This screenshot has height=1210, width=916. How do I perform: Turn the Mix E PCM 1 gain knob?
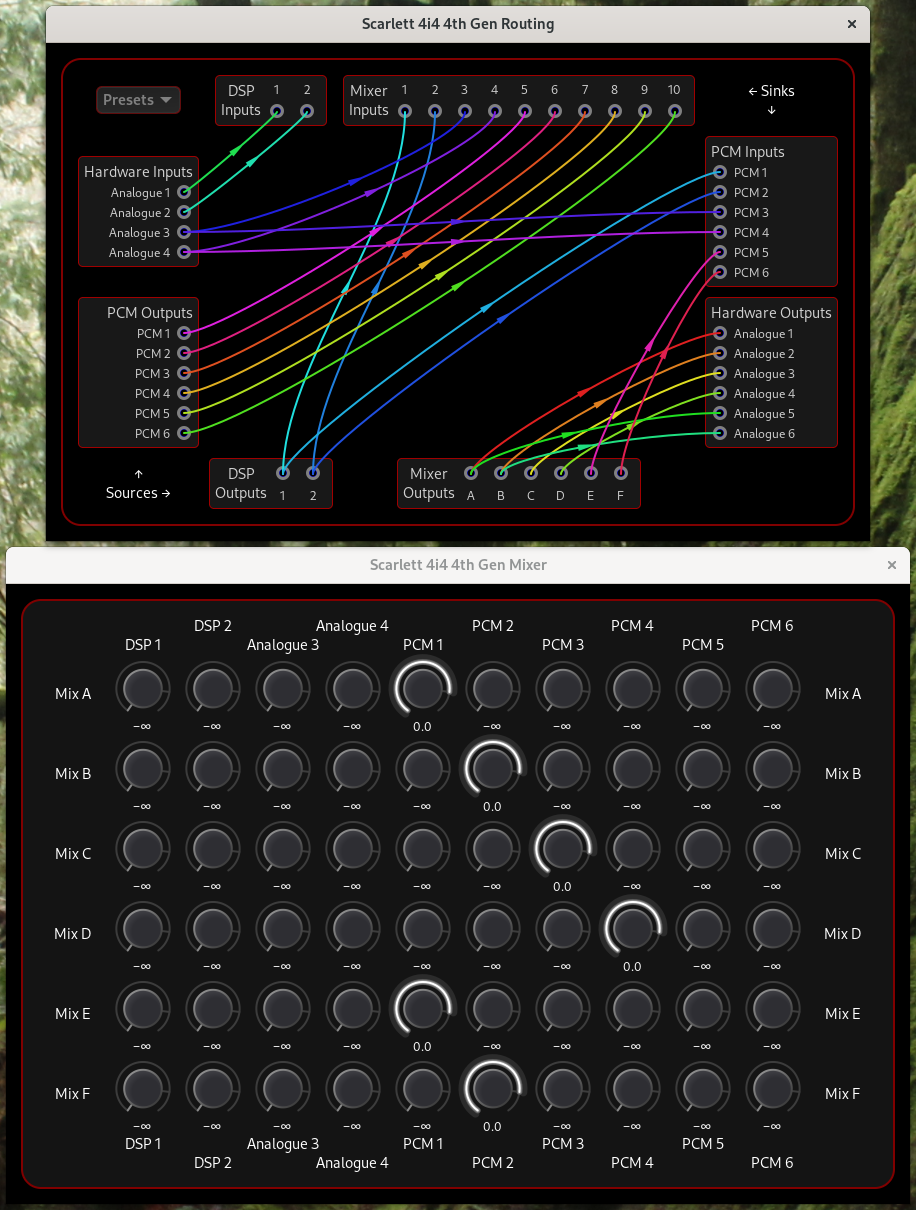[x=422, y=1008]
